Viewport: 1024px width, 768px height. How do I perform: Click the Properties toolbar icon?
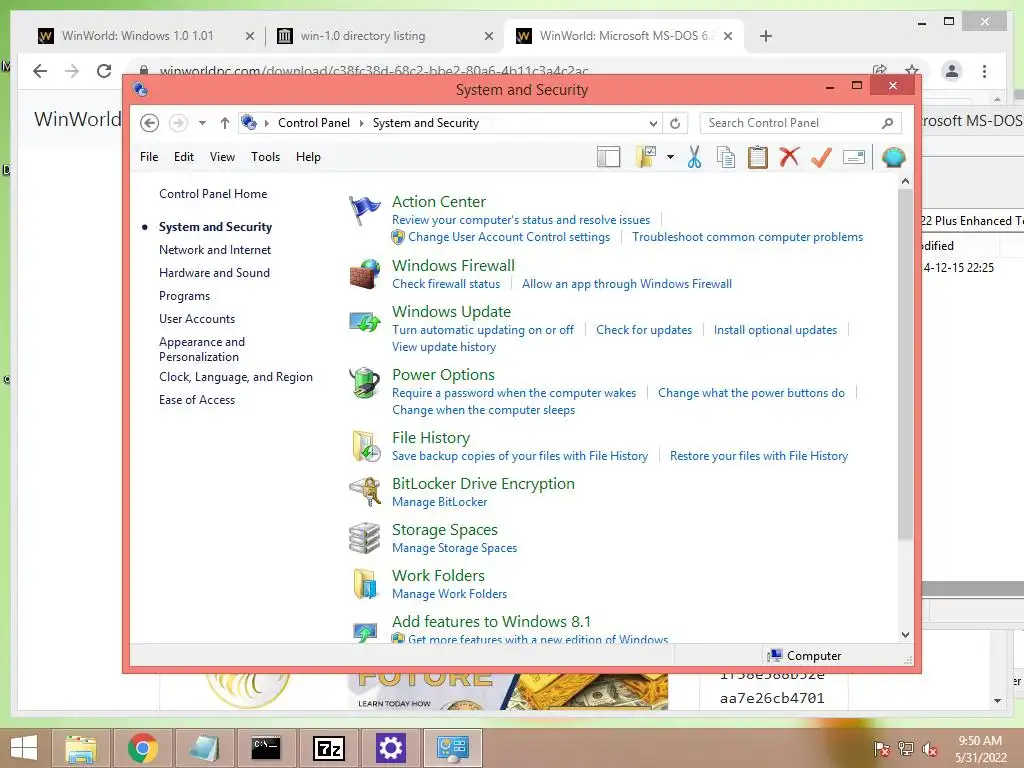pos(854,157)
